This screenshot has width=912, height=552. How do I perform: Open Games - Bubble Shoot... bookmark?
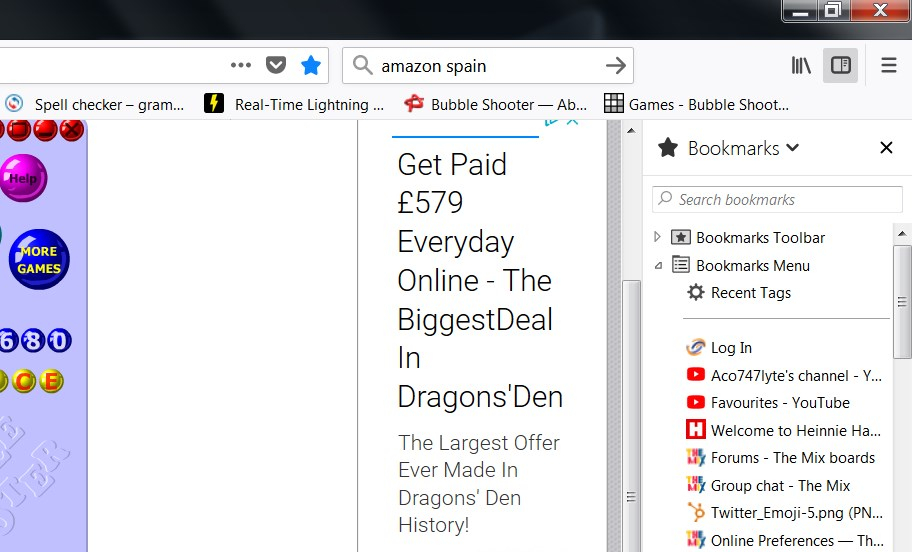click(697, 105)
